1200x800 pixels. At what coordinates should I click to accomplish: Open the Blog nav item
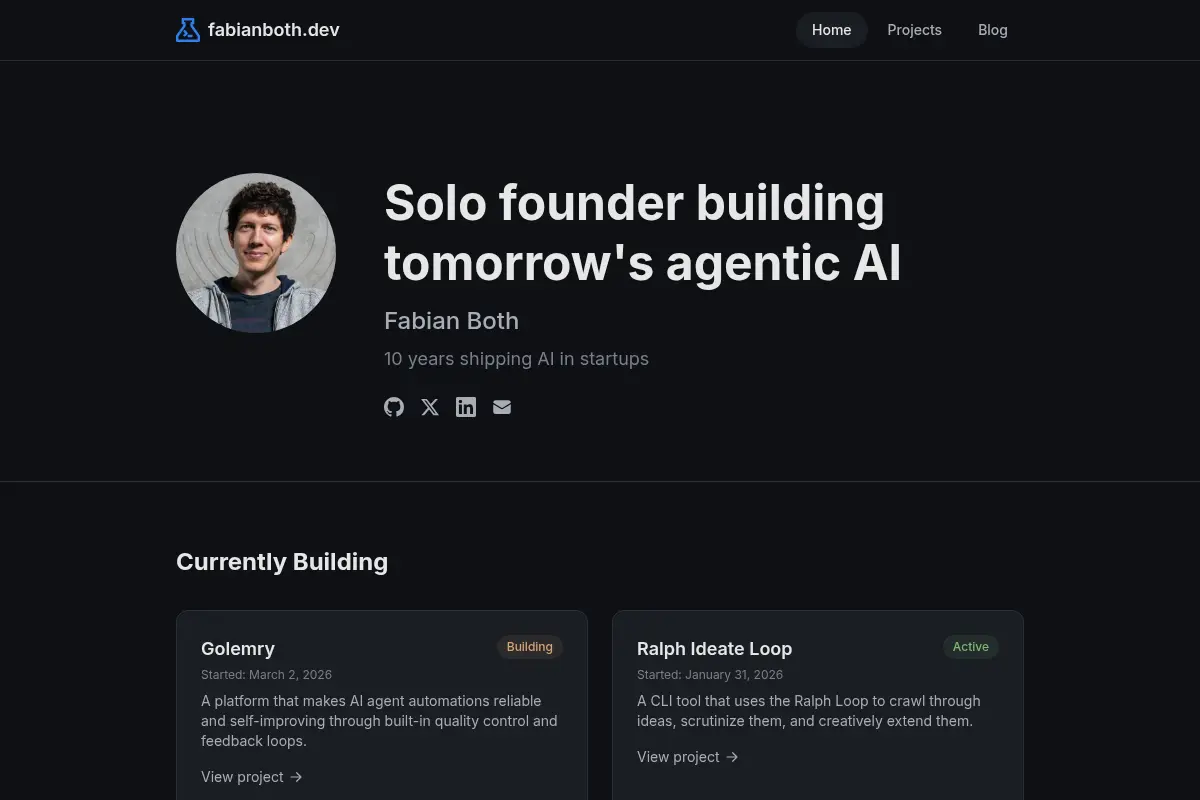992,30
